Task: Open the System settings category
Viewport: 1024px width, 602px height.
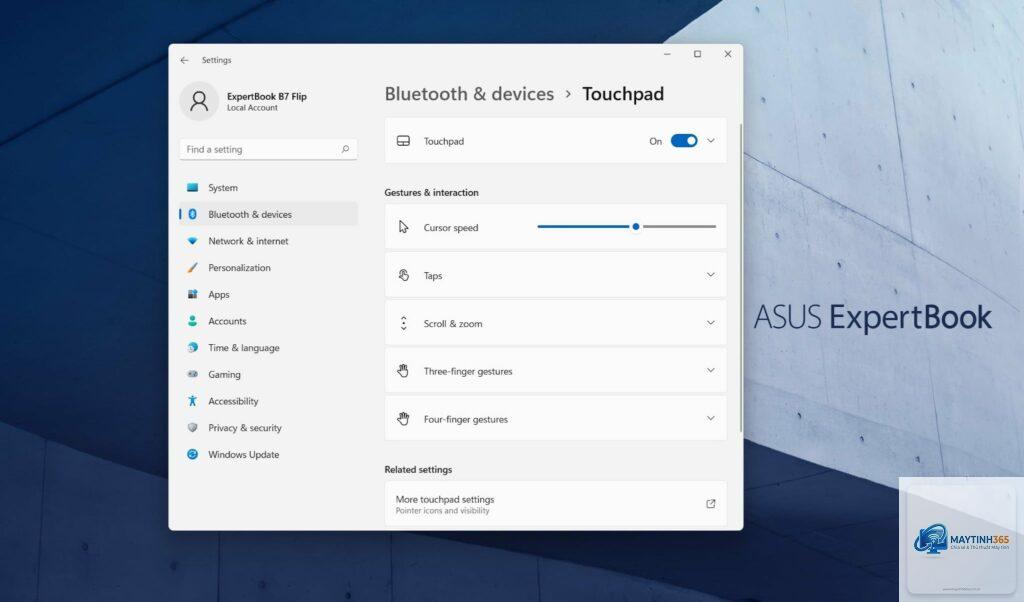Action: click(268, 187)
